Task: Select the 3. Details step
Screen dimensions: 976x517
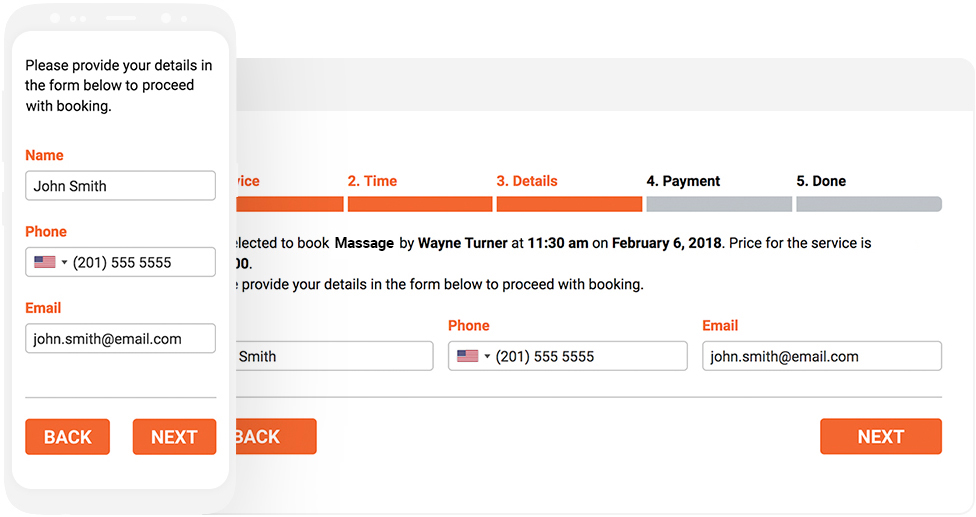Action: [527, 181]
